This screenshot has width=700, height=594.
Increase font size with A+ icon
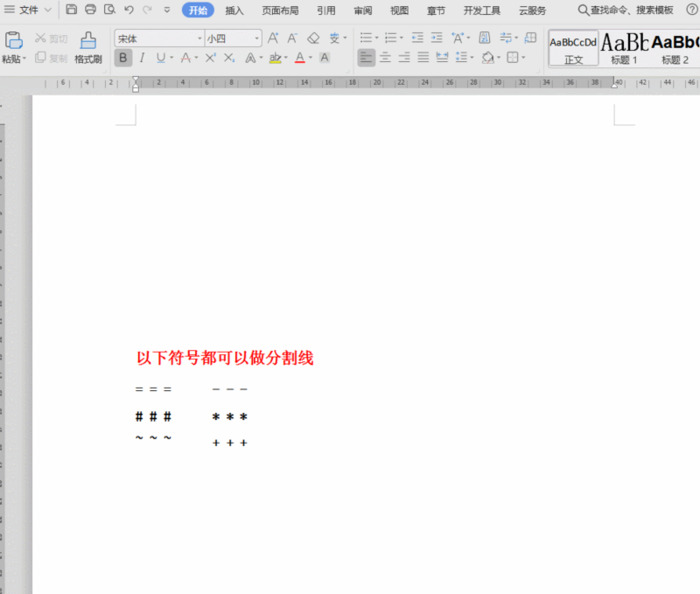click(x=273, y=38)
